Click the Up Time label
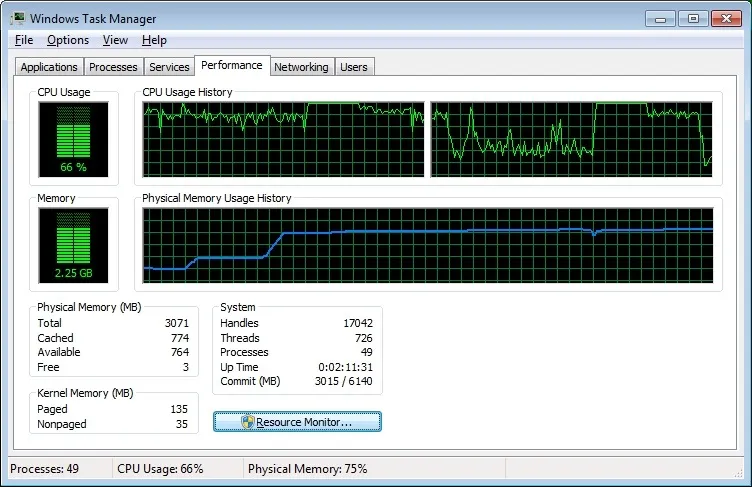752x487 pixels. (x=239, y=367)
